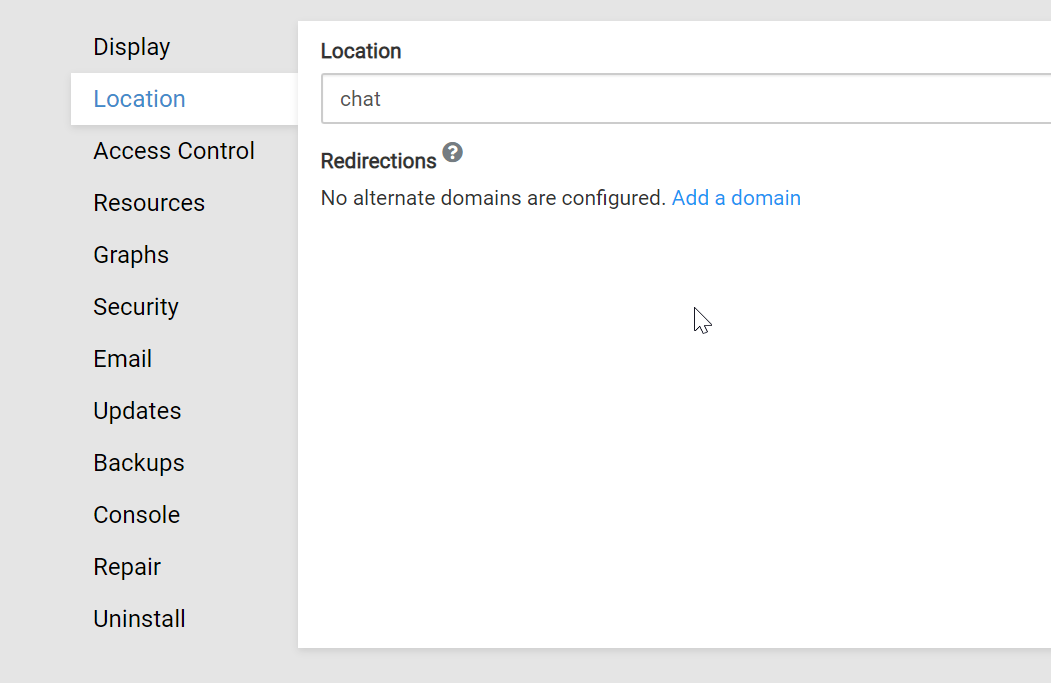Click the 'chat' text in the Location field

[x=360, y=99]
